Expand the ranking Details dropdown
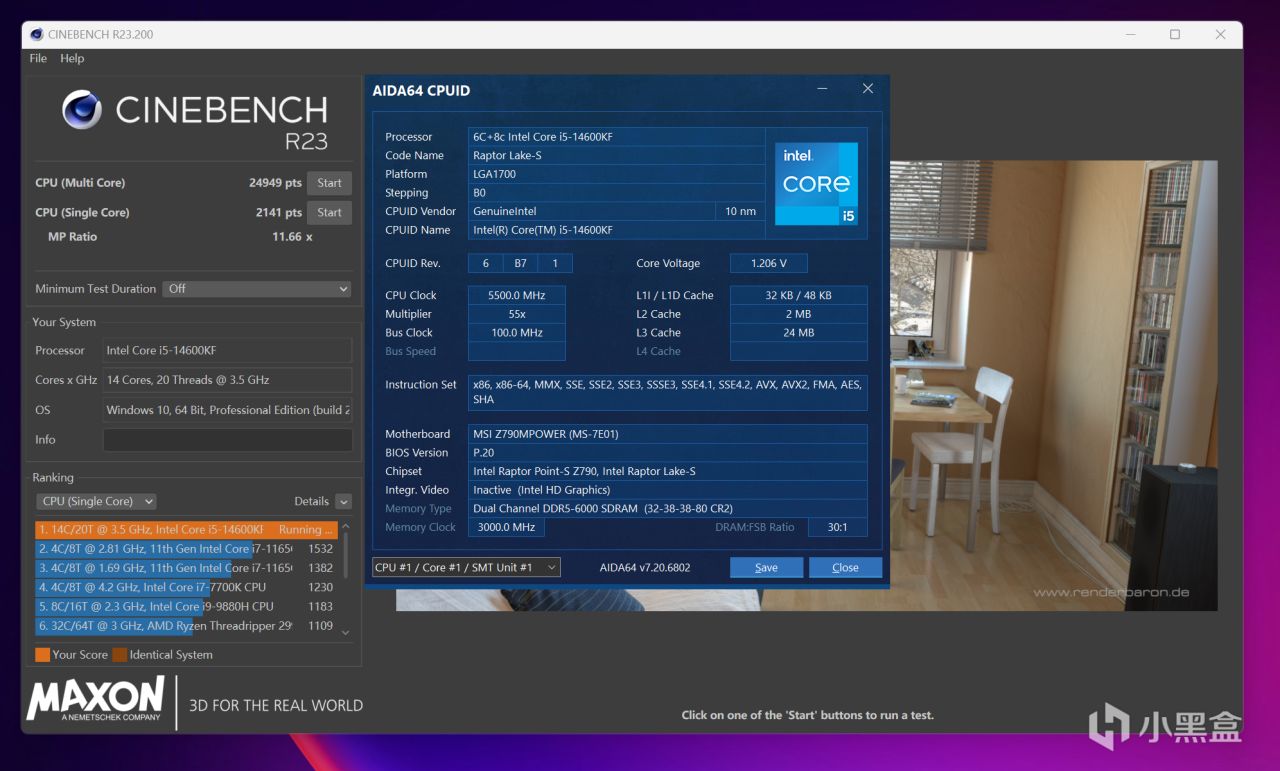The height and width of the screenshot is (771, 1280). (x=343, y=502)
